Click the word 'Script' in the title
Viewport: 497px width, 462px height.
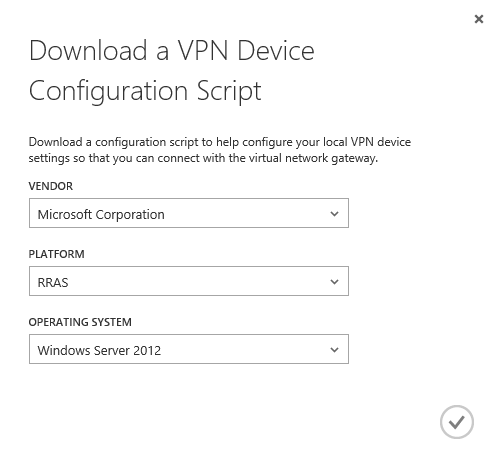(x=229, y=91)
